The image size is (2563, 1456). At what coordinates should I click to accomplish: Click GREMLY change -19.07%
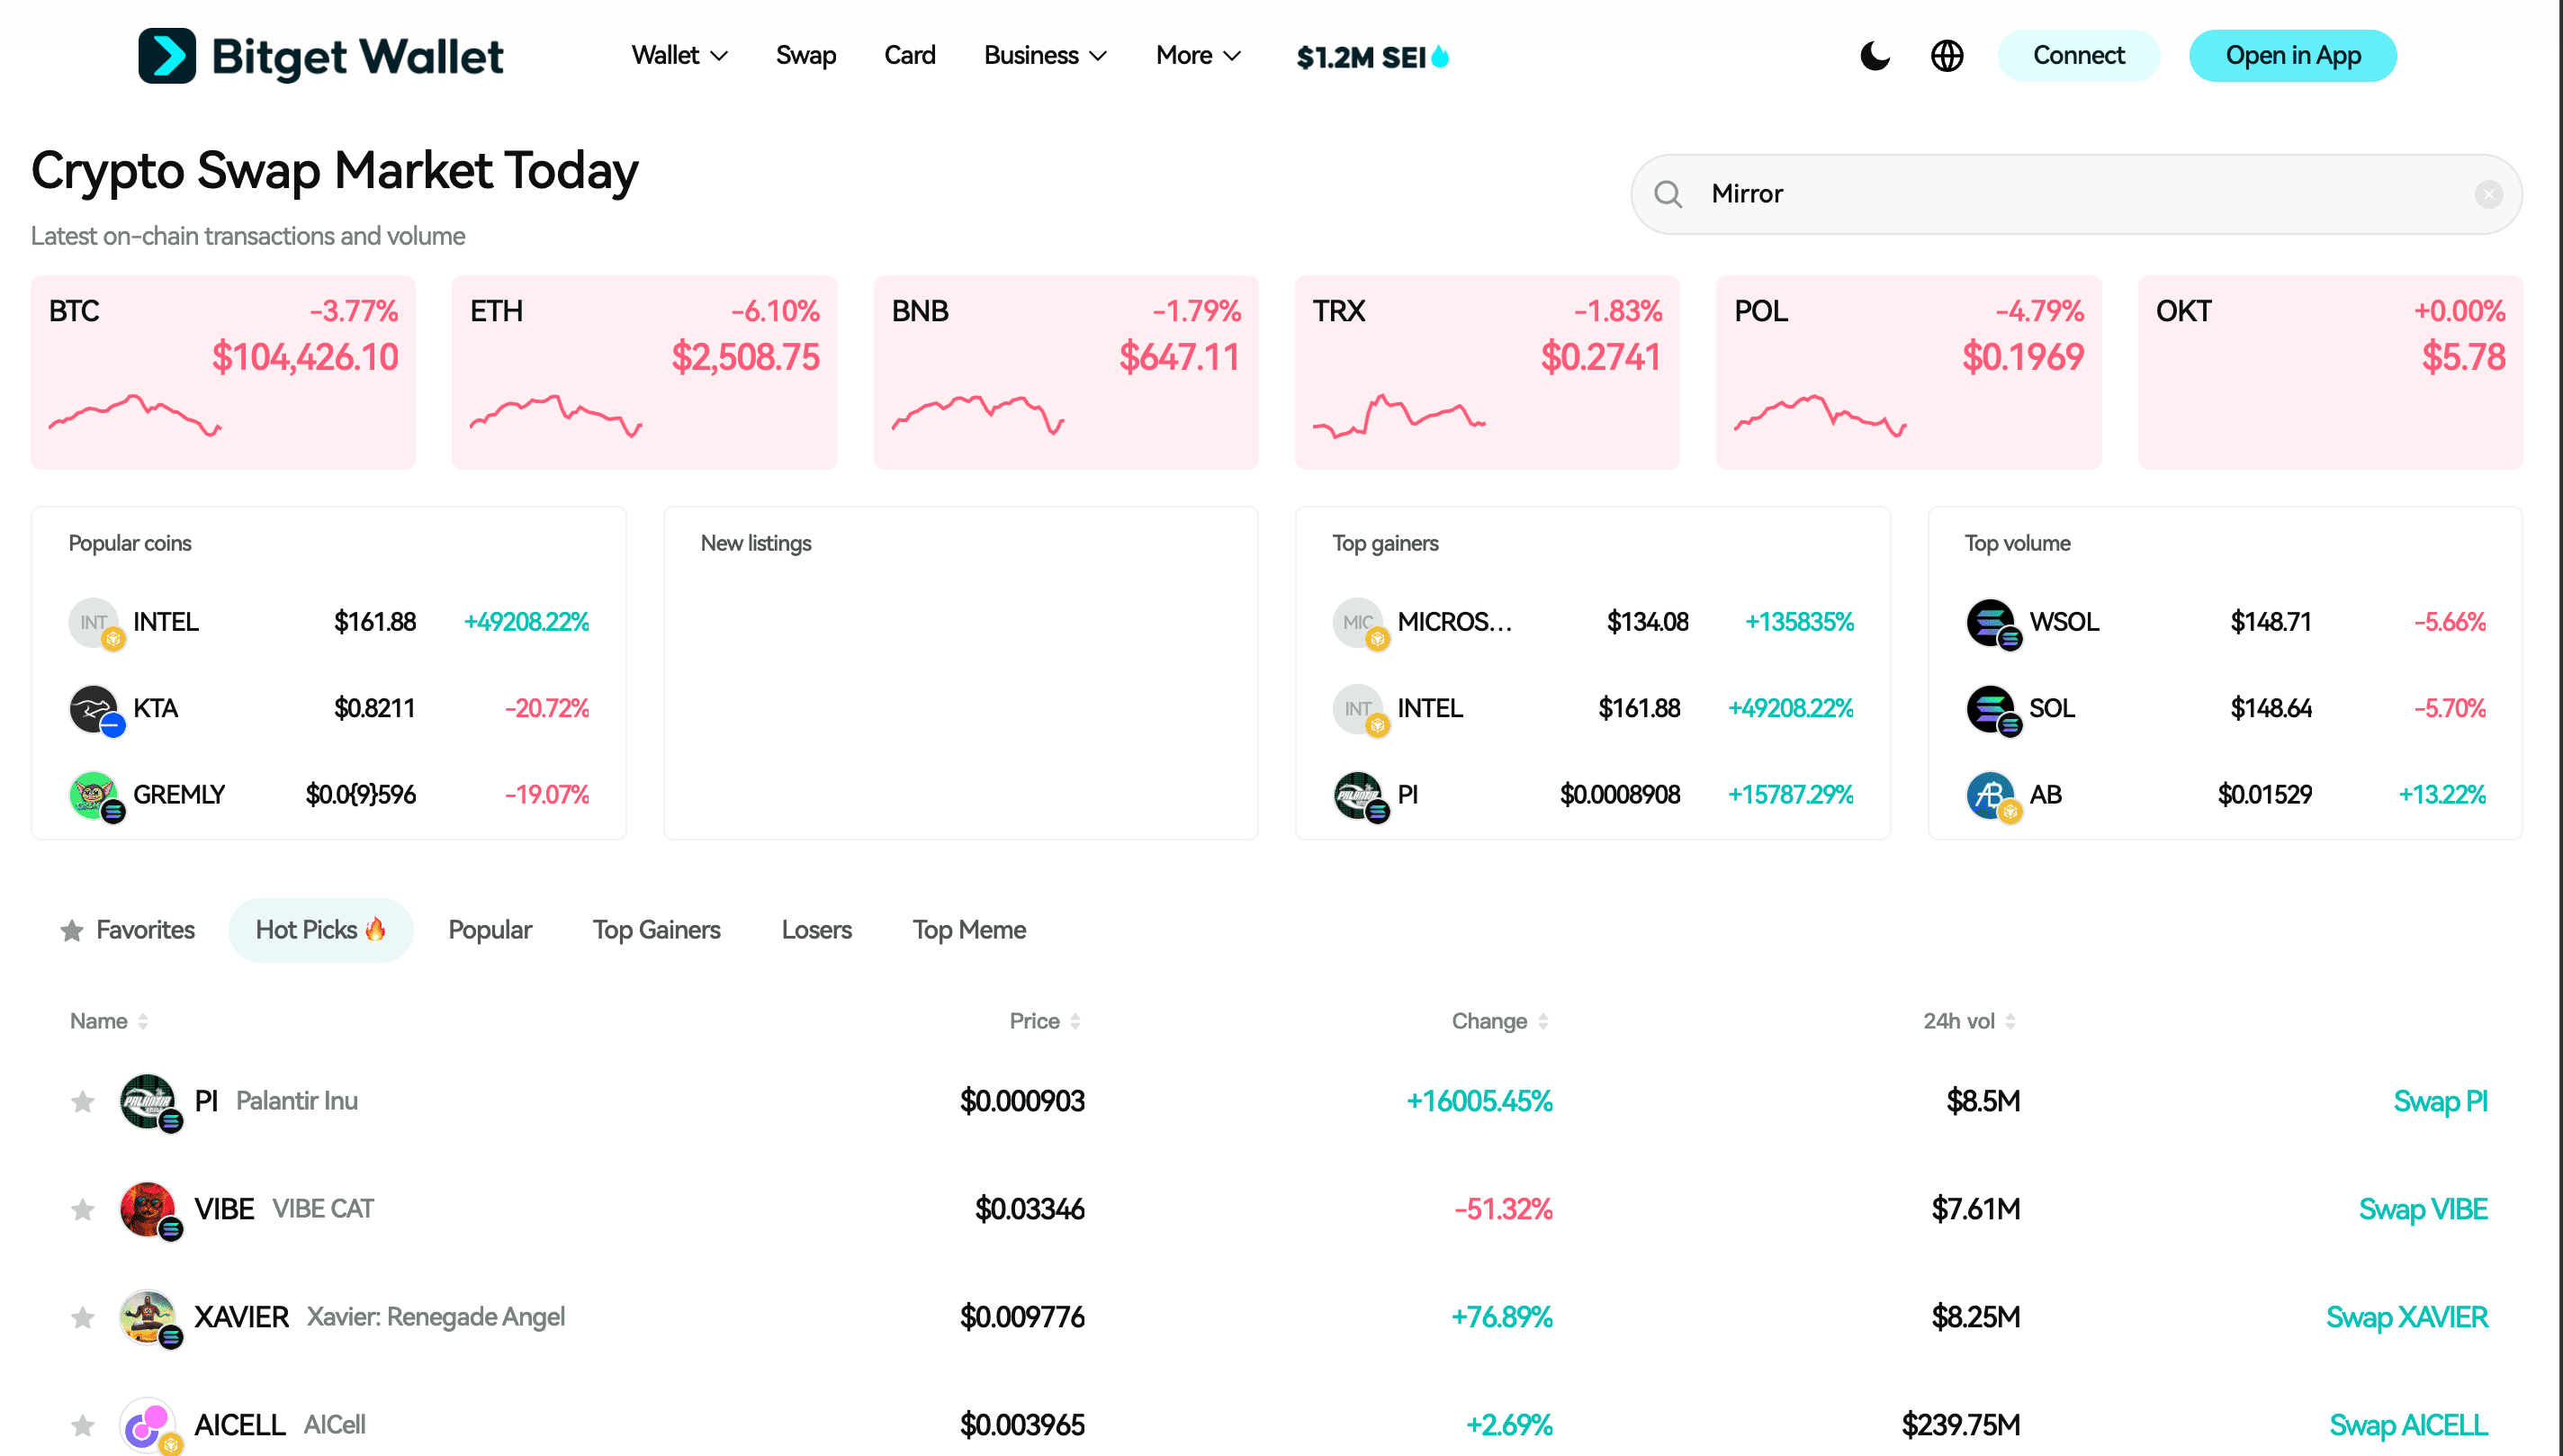pos(546,795)
